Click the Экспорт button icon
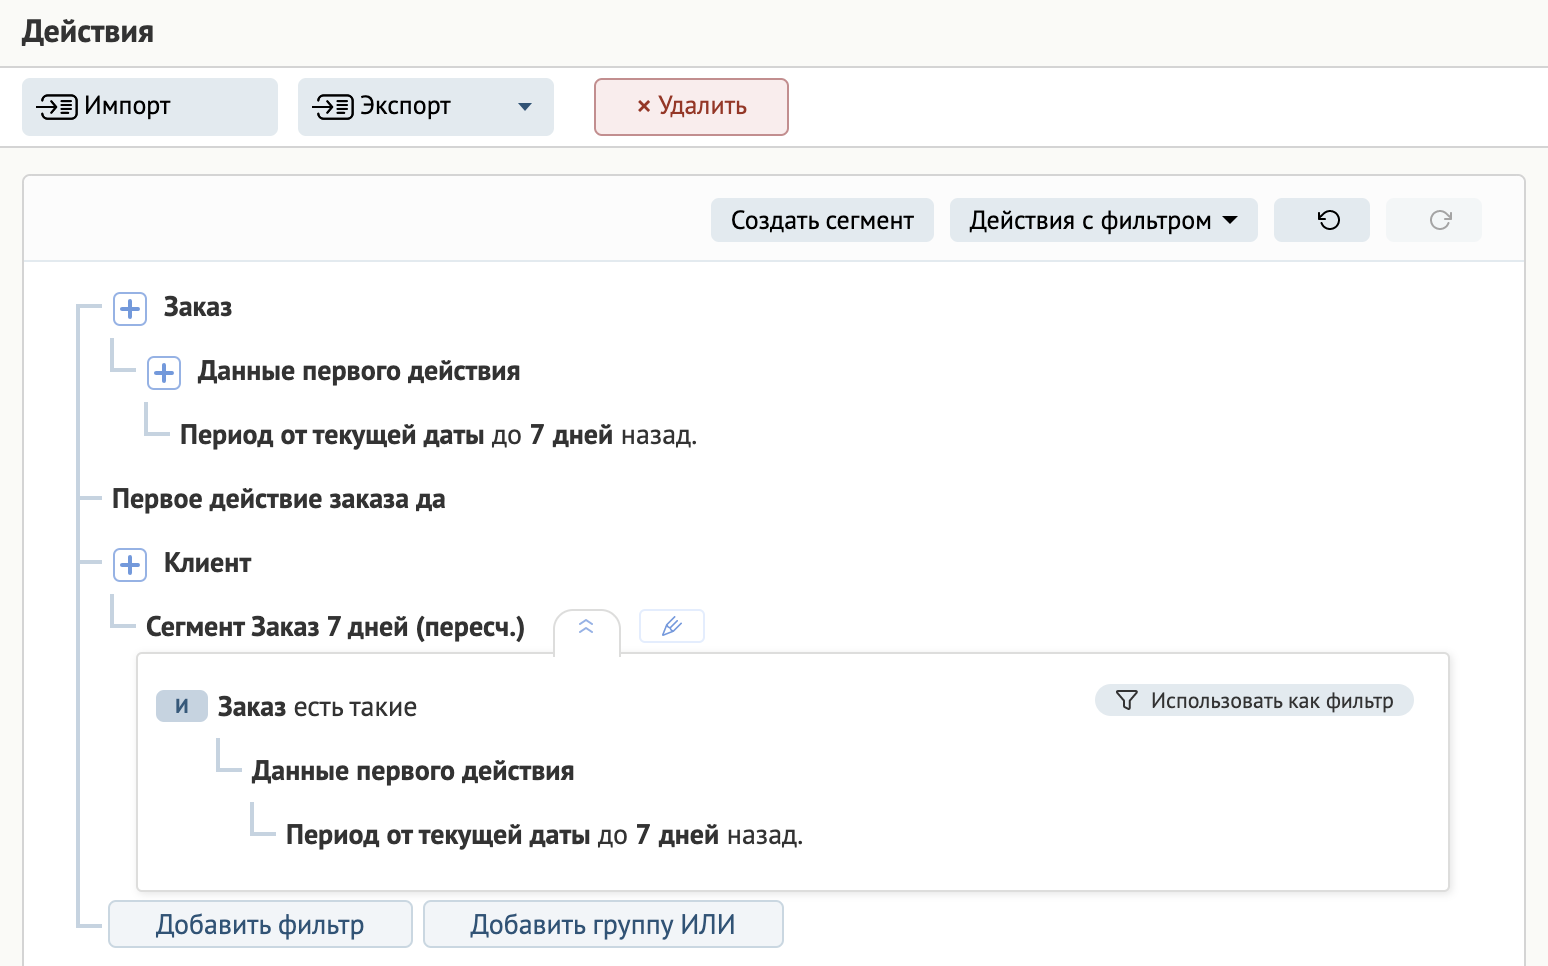The height and width of the screenshot is (966, 1548). (333, 107)
